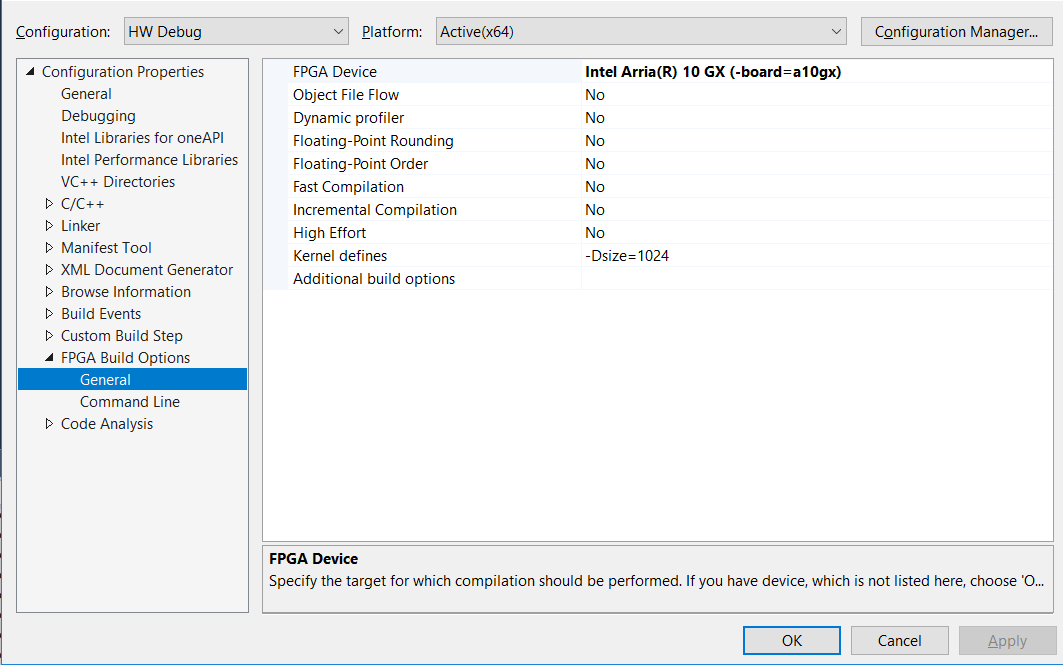Click the Kernel defines value field
The width and height of the screenshot is (1063, 665).
[x=815, y=256]
